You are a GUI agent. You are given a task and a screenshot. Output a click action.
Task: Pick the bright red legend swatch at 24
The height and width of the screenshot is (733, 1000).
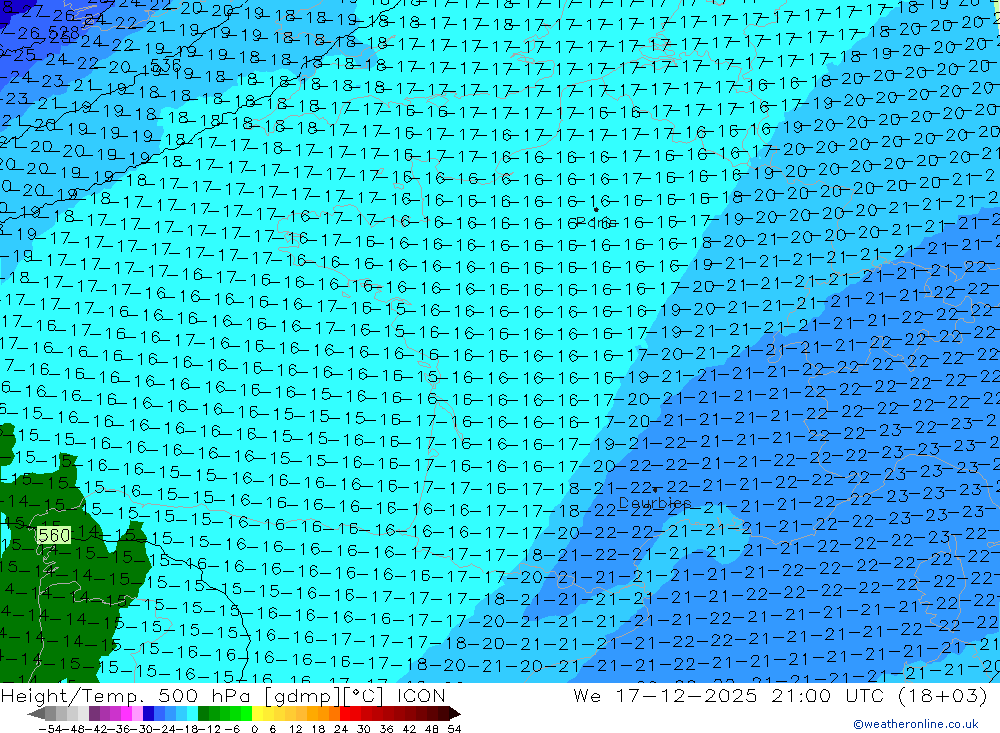click(x=345, y=713)
